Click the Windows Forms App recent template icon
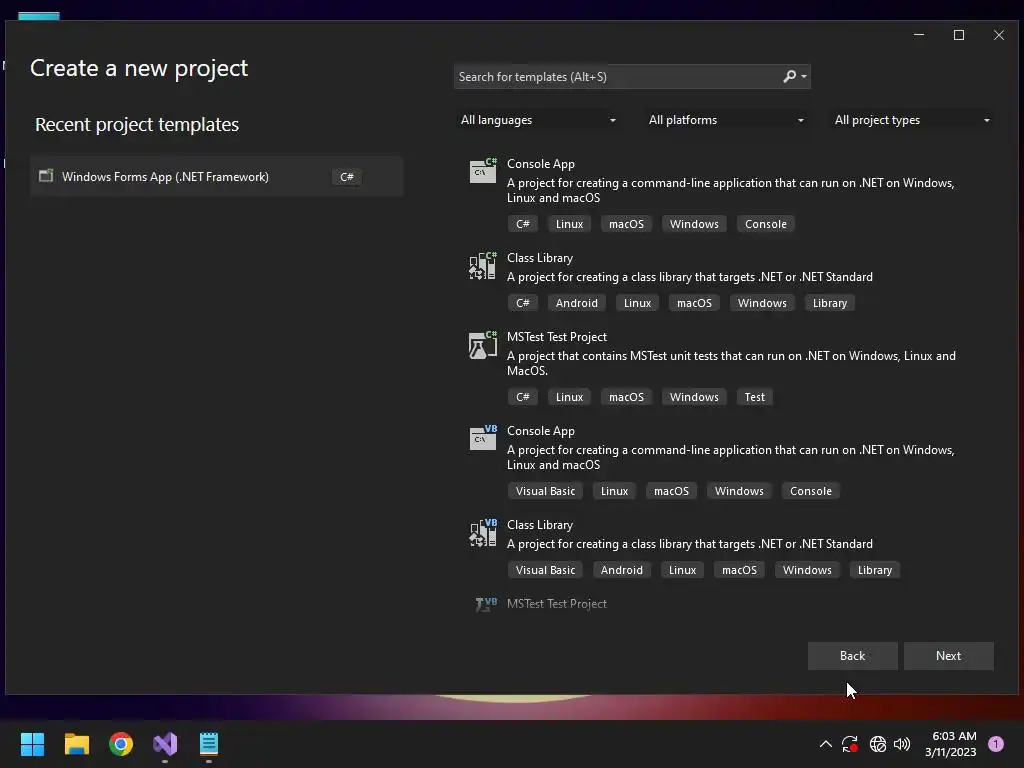The image size is (1024, 768). click(x=46, y=176)
